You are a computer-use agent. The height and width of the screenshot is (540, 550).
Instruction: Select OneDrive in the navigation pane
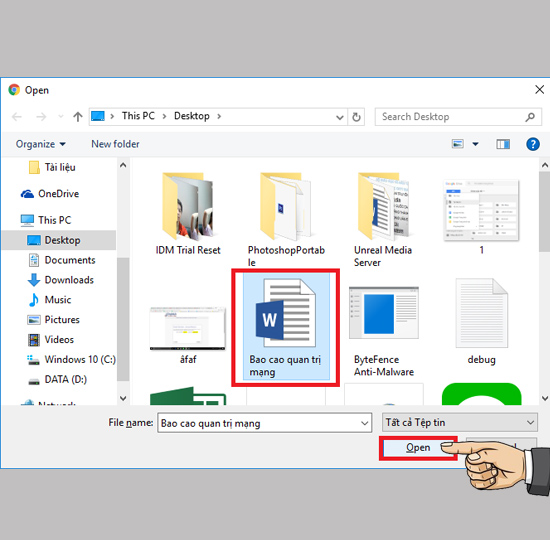point(50,194)
